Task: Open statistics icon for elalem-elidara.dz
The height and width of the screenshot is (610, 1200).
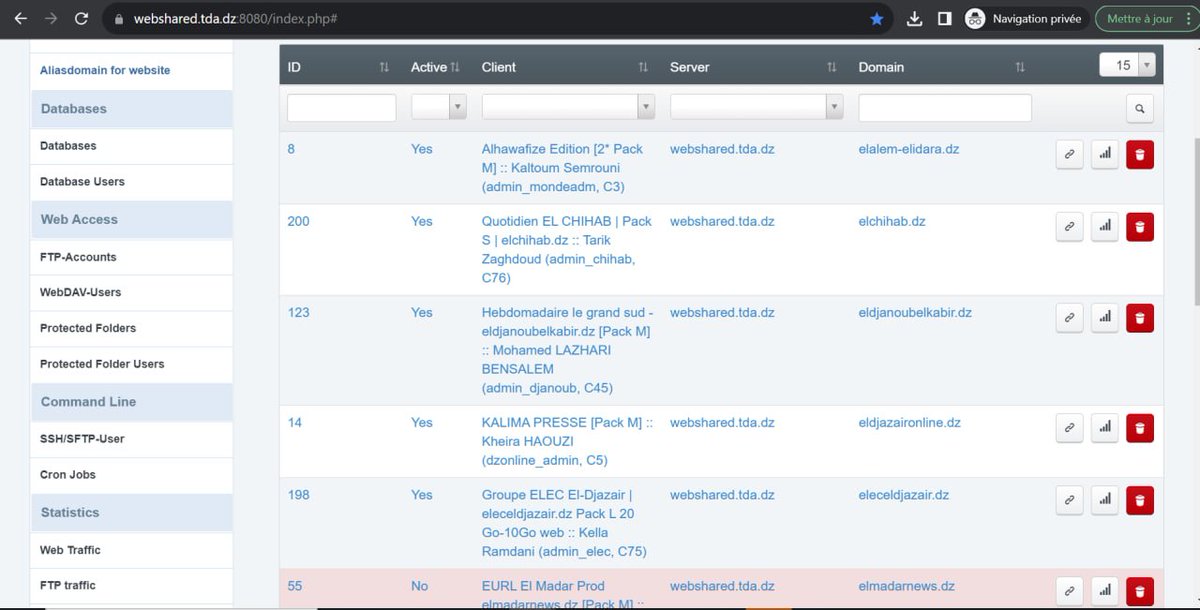Action: click(1104, 155)
